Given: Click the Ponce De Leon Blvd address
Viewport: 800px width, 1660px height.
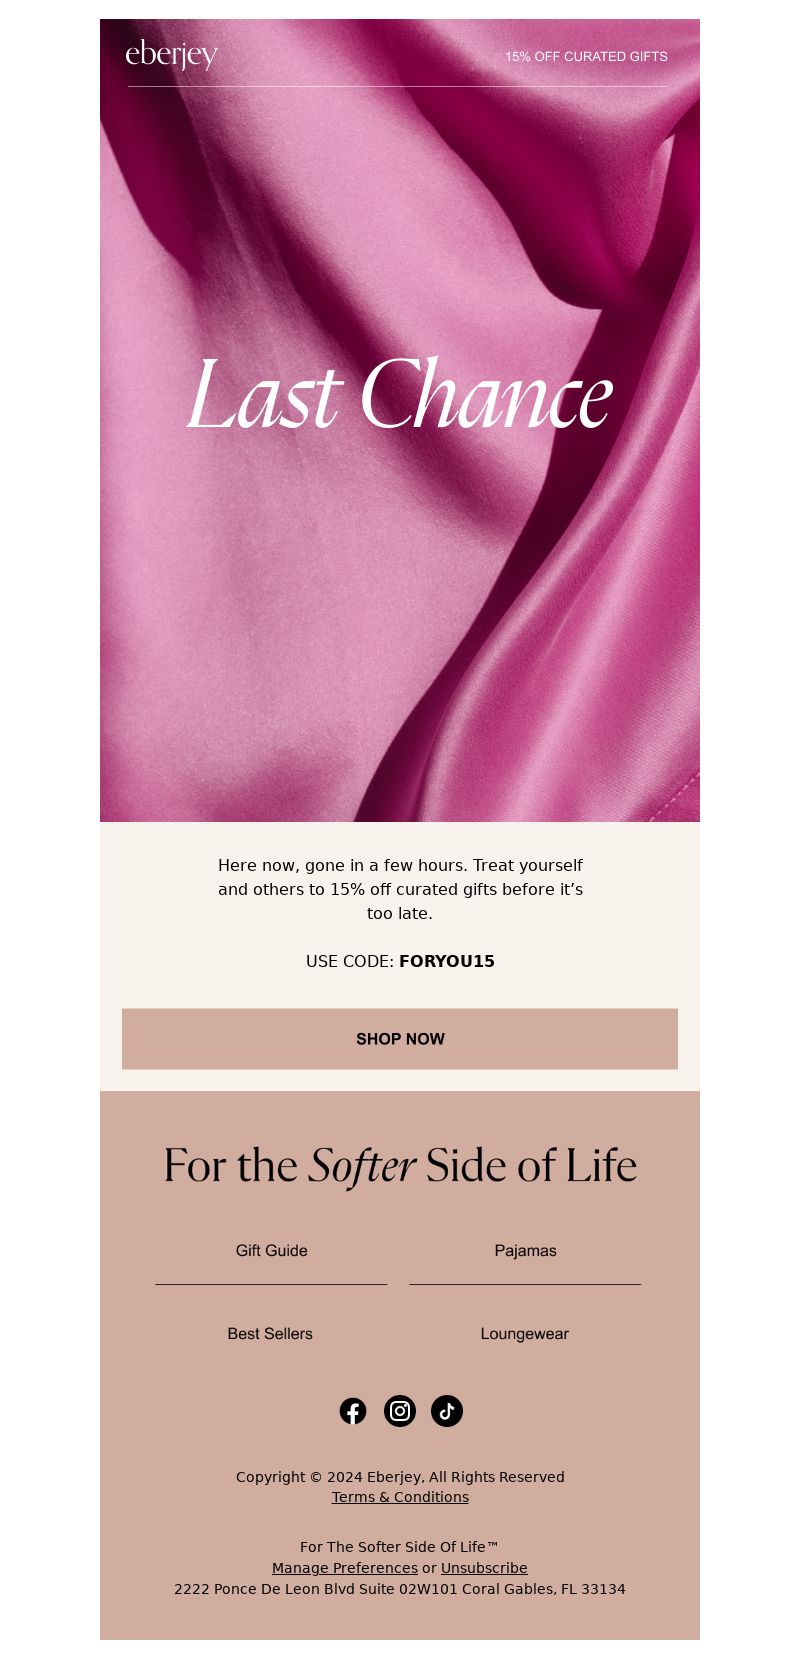Looking at the screenshot, I should tap(400, 1589).
